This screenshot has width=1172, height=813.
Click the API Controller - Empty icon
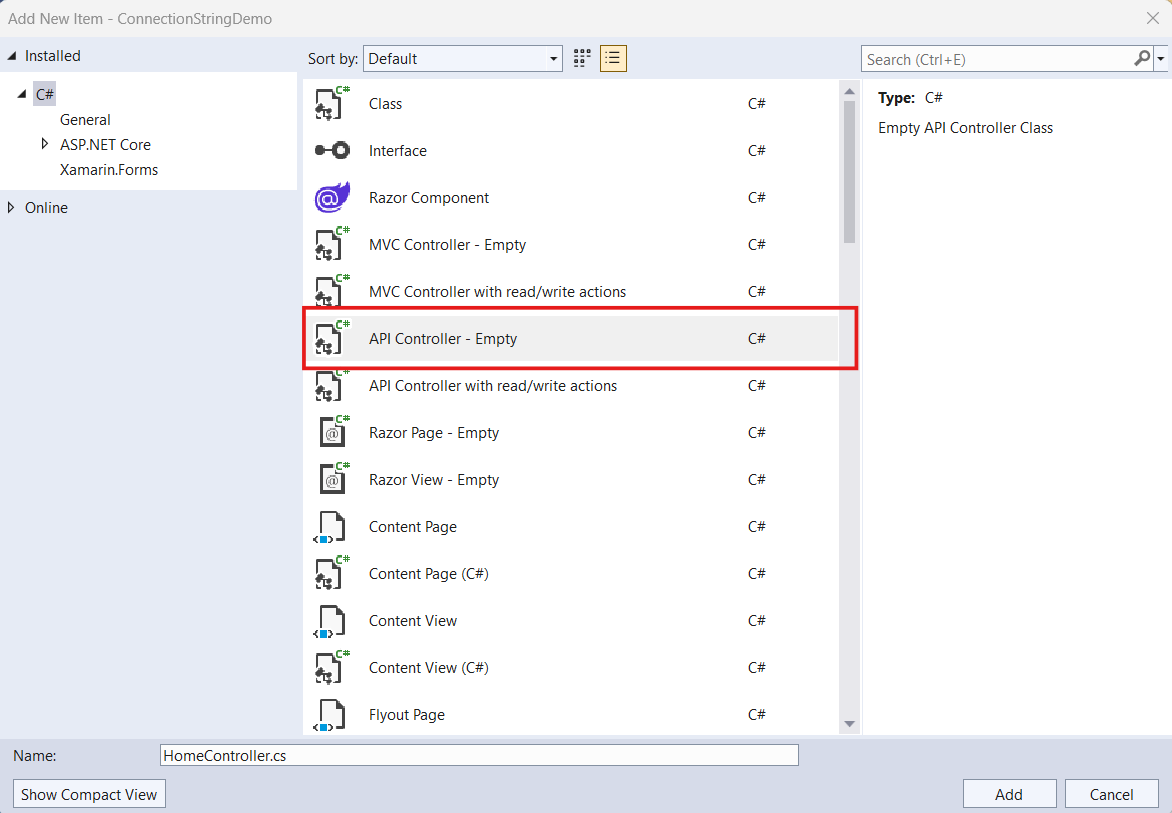332,339
